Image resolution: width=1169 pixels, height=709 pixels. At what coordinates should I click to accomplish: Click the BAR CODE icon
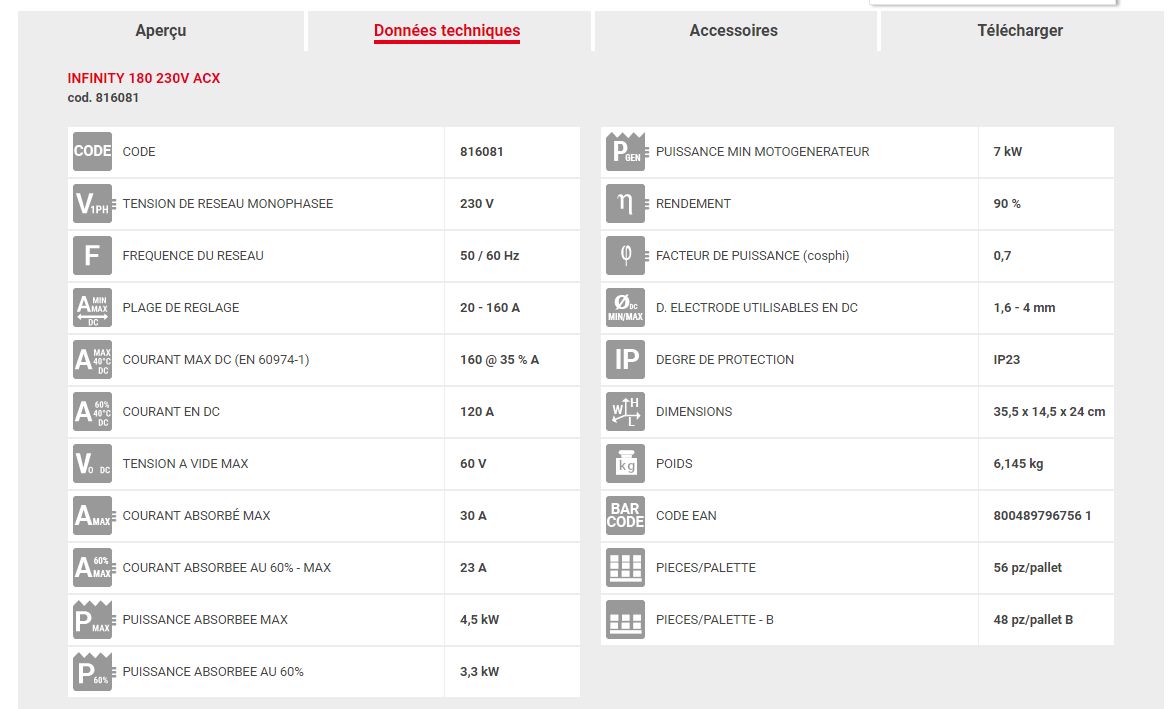626,516
